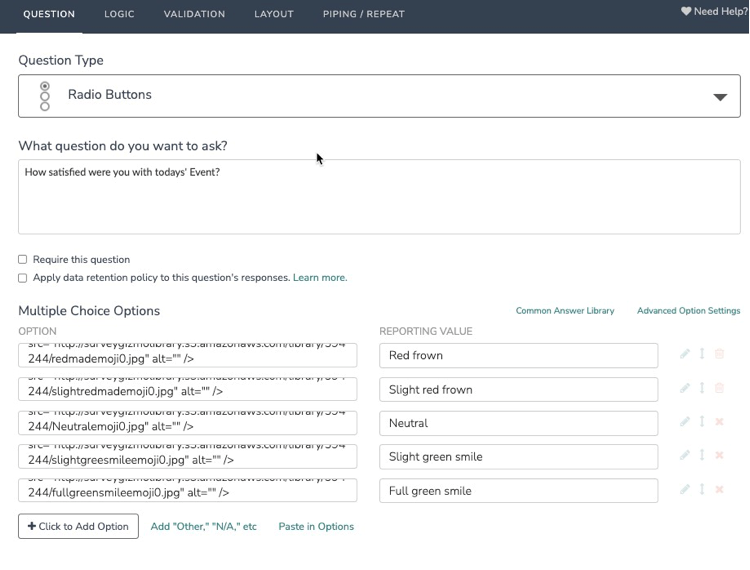Open the Advanced Option Settings link
Screen dimensions: 750x570
(x=688, y=311)
